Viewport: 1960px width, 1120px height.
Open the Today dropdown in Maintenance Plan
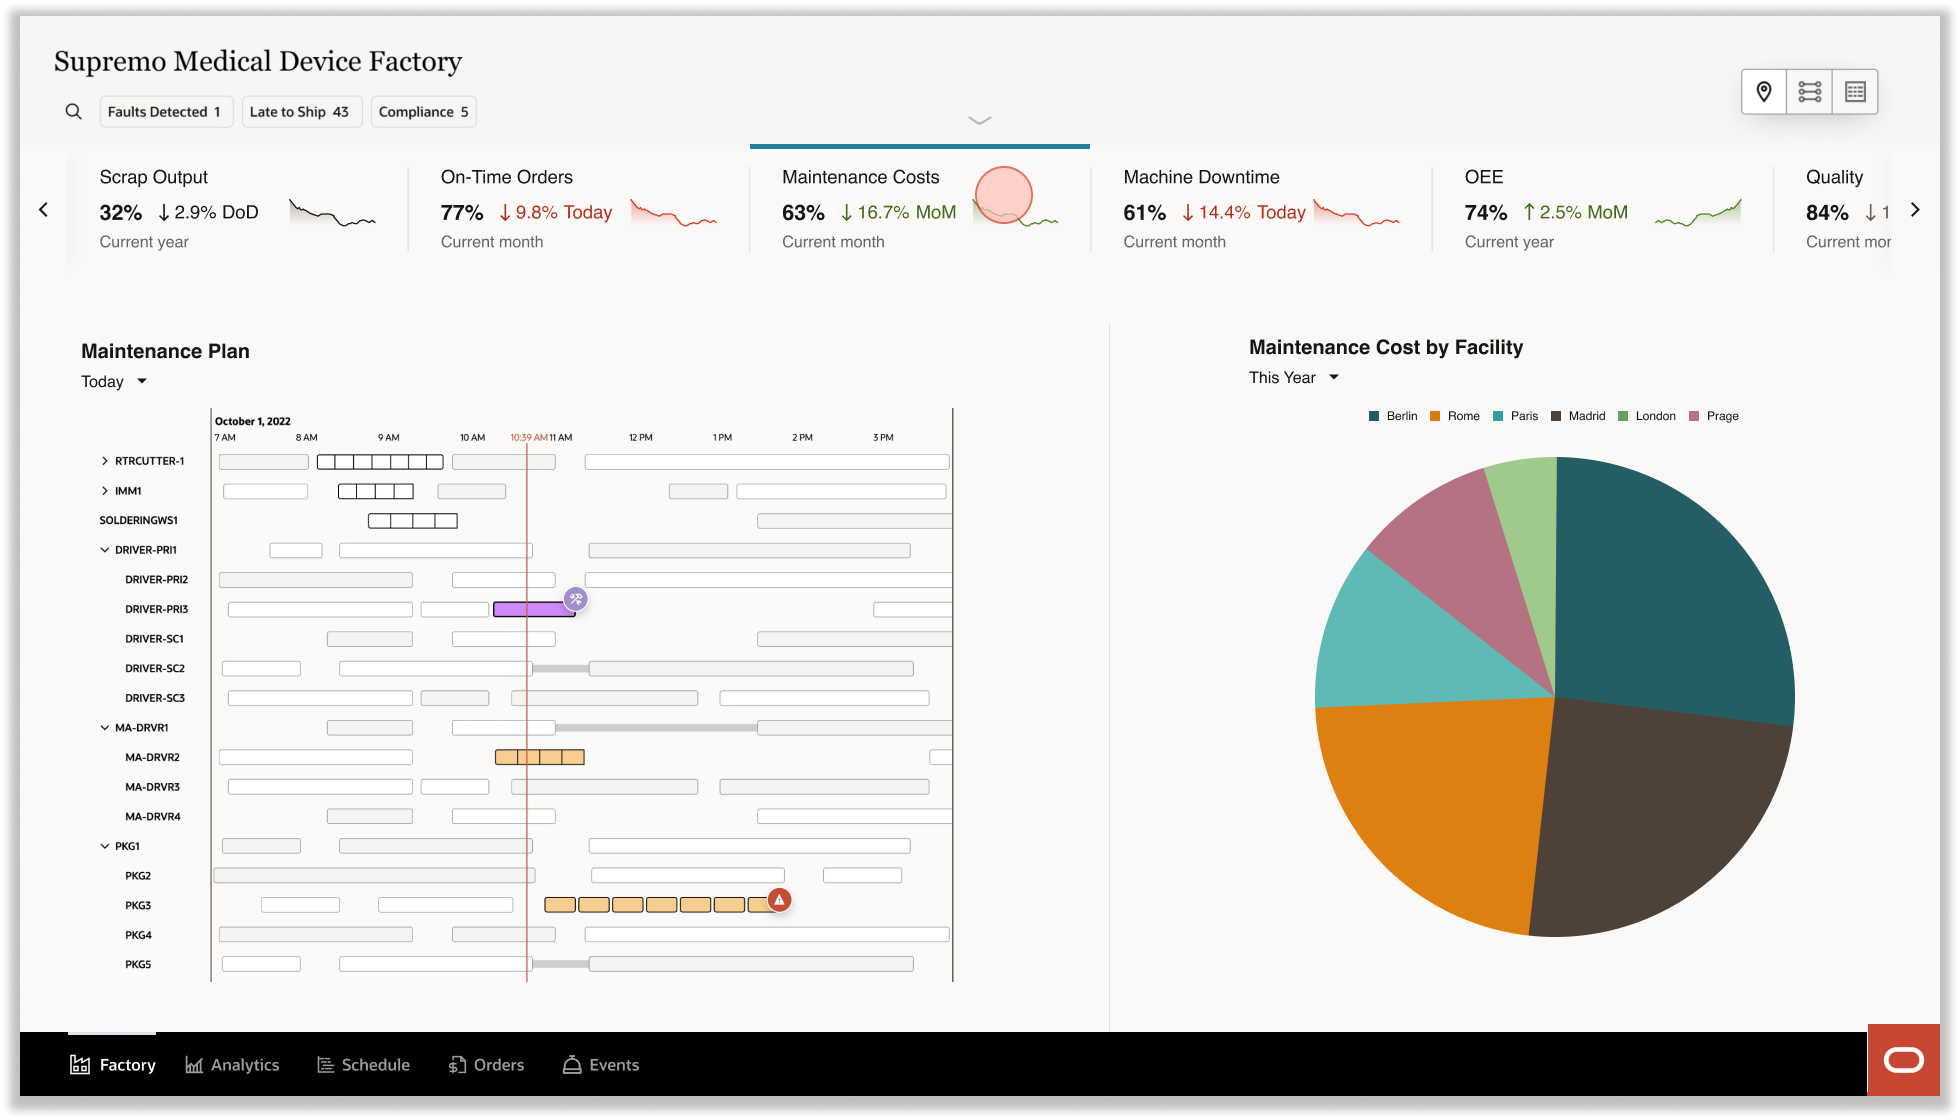tap(114, 382)
